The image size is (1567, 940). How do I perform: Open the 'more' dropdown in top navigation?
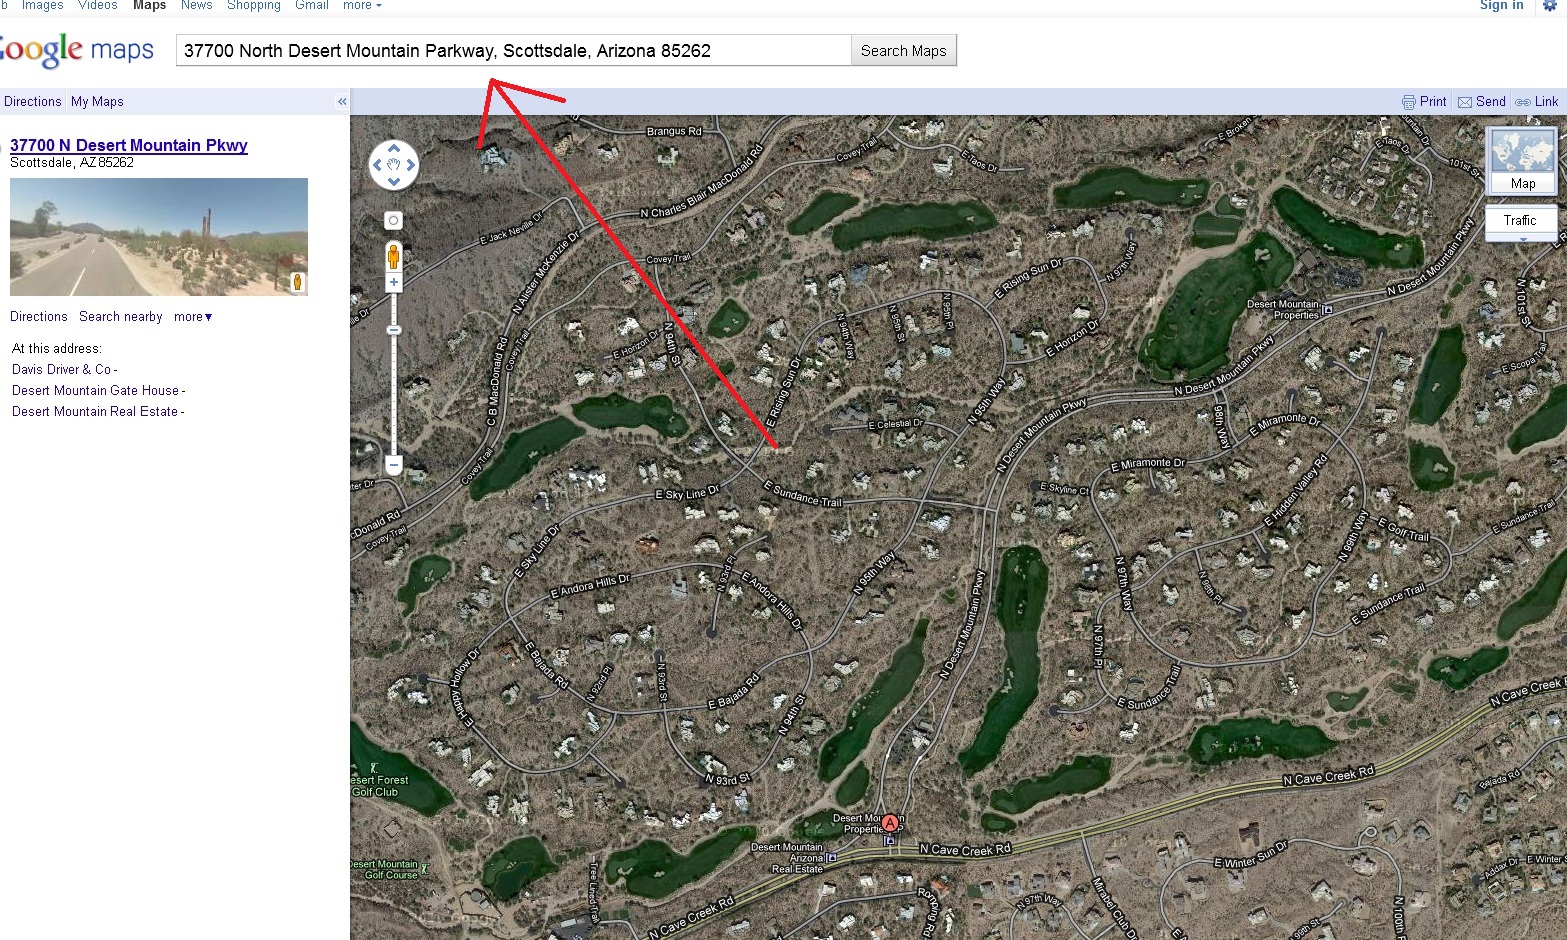(362, 5)
